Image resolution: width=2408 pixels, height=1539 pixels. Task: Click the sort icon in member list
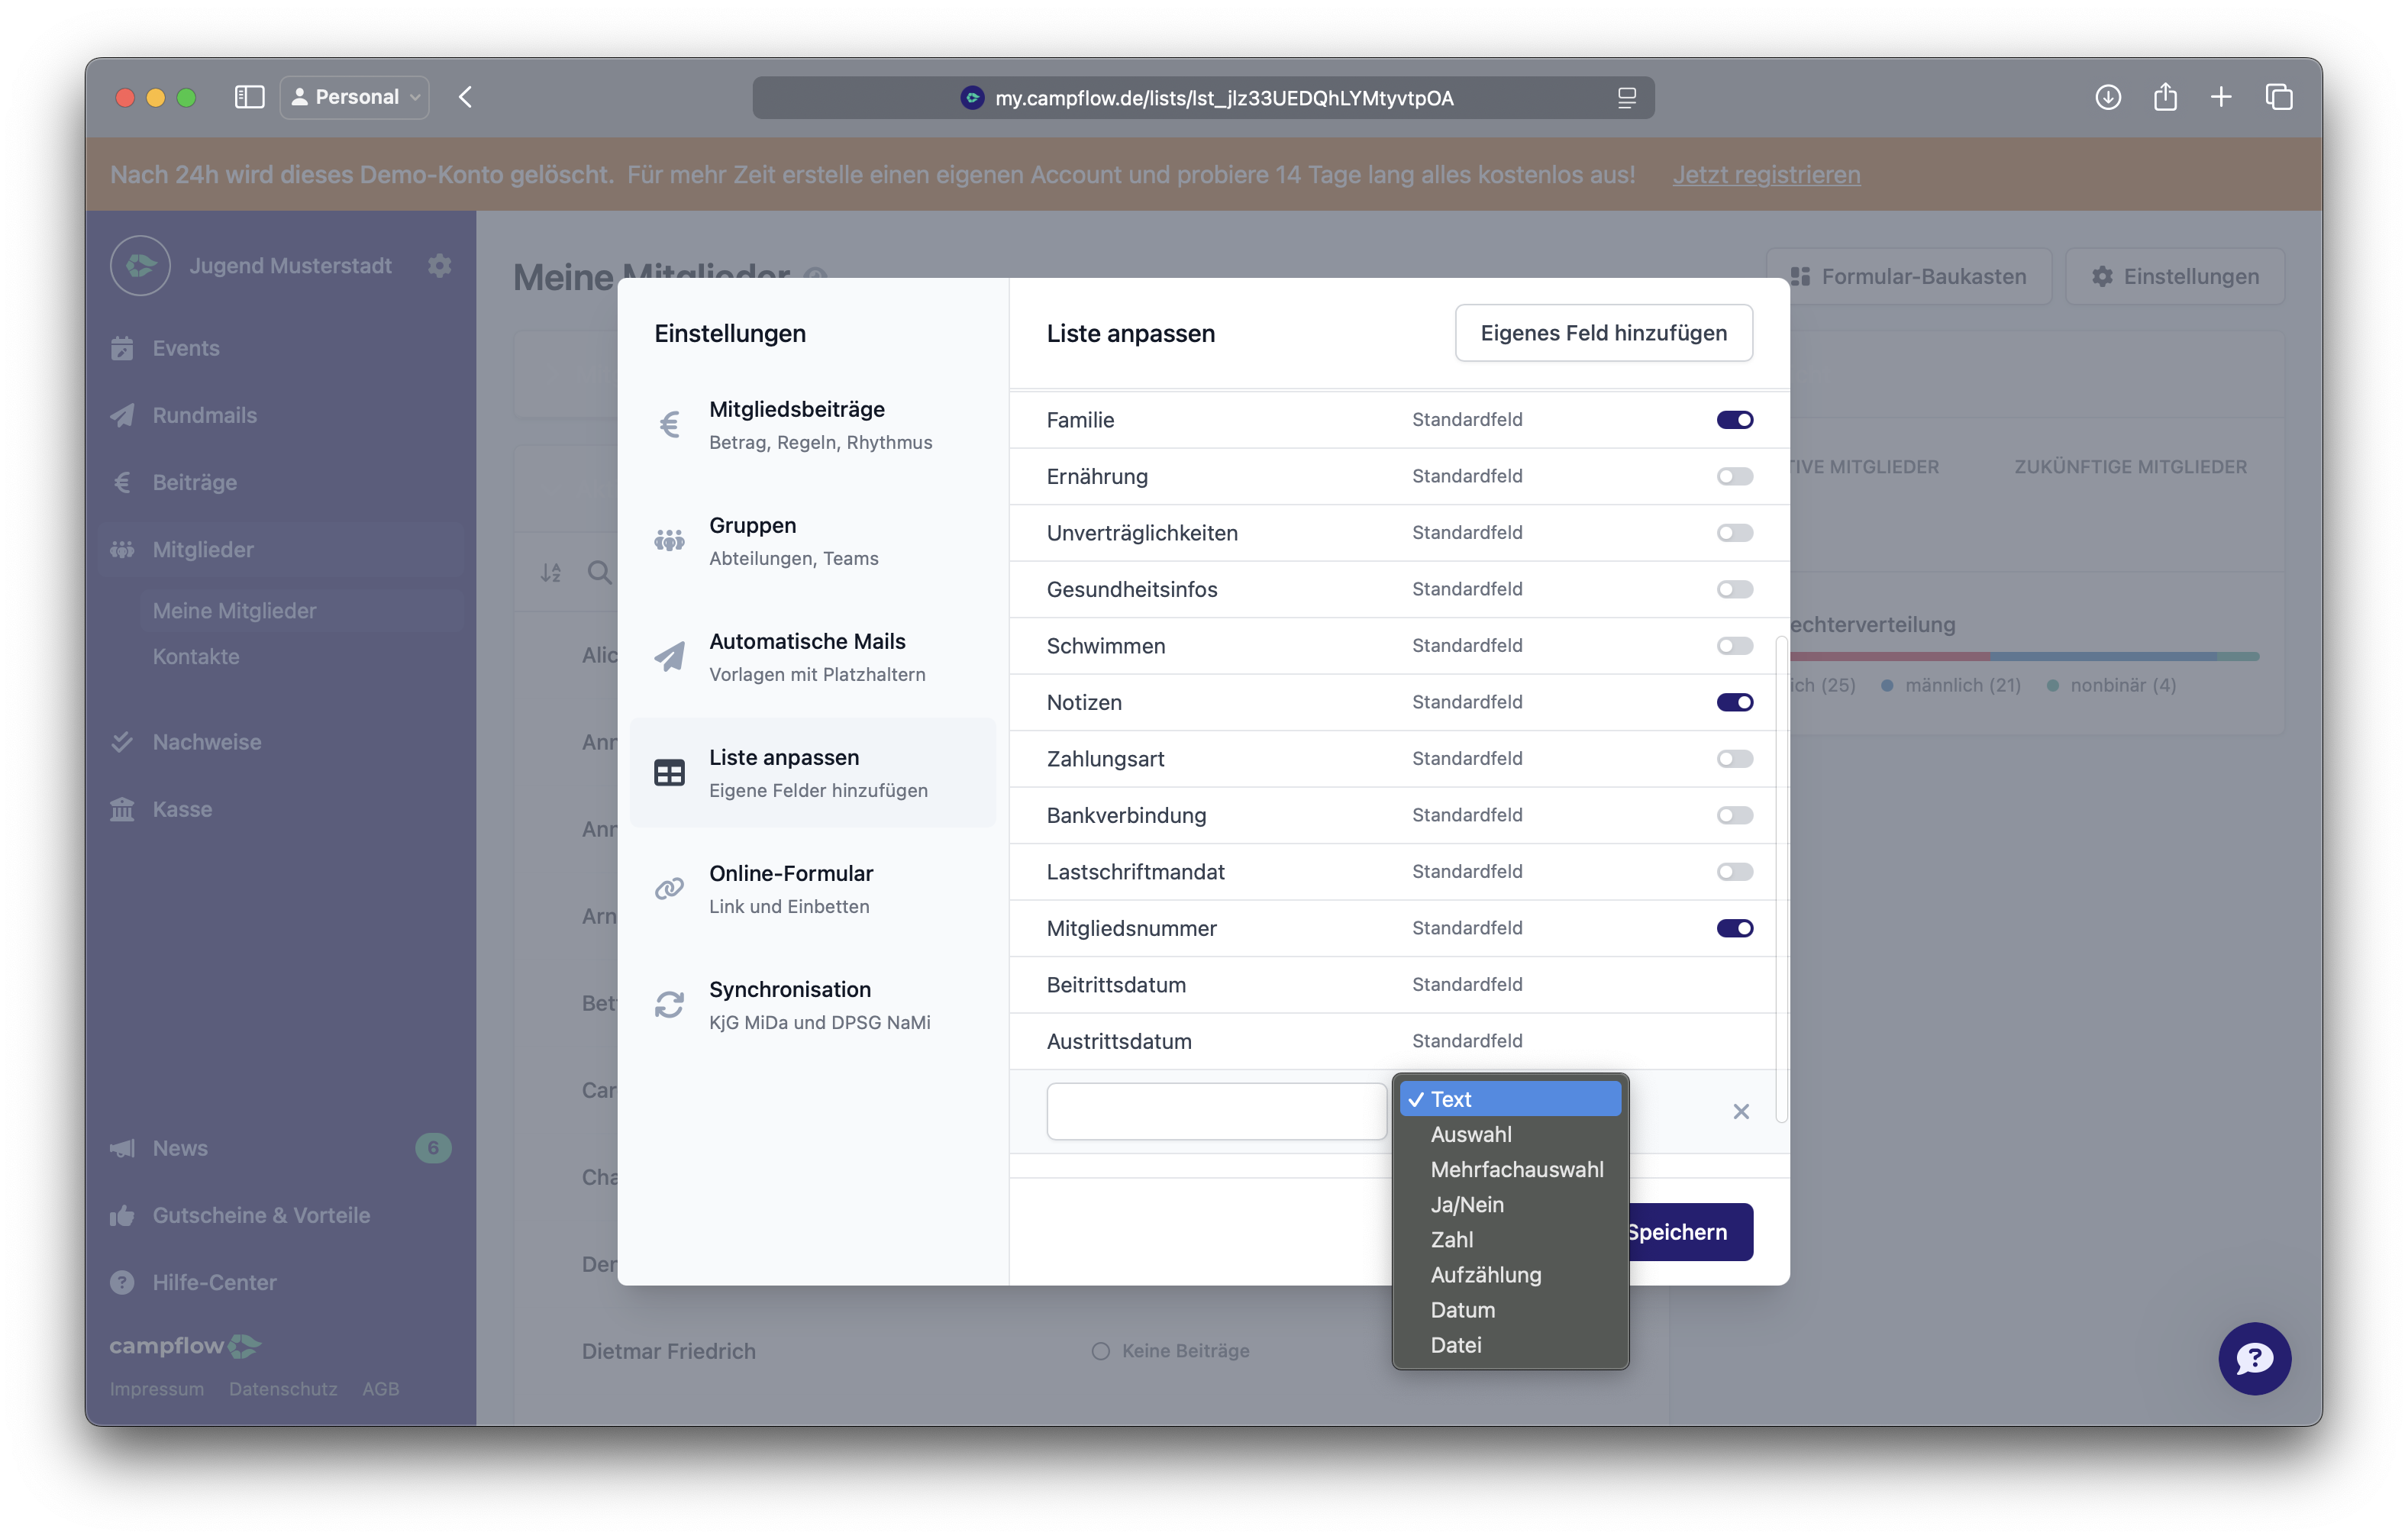pos(551,573)
